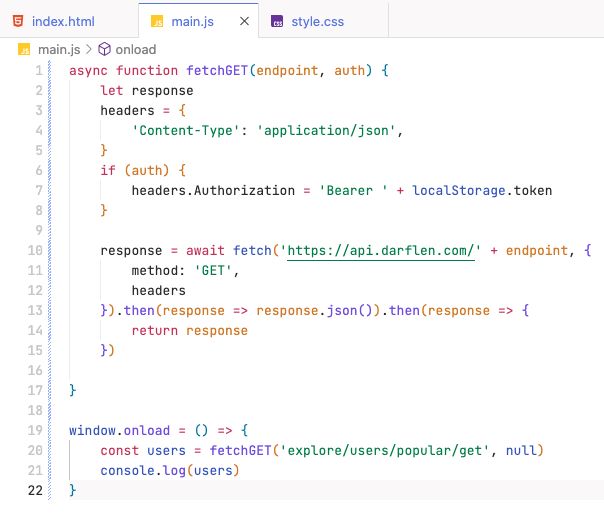Select main.js in the breadcrumb path

pos(59,49)
